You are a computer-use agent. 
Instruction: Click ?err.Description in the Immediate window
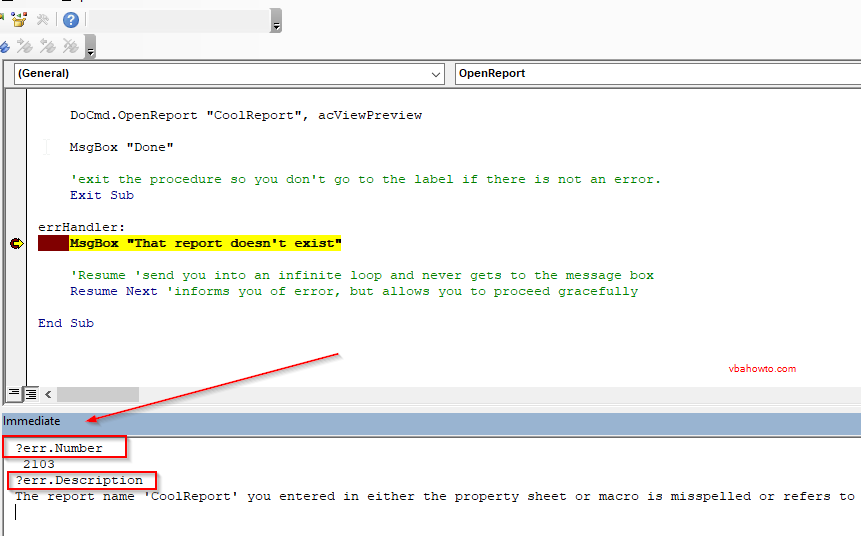coord(79,480)
